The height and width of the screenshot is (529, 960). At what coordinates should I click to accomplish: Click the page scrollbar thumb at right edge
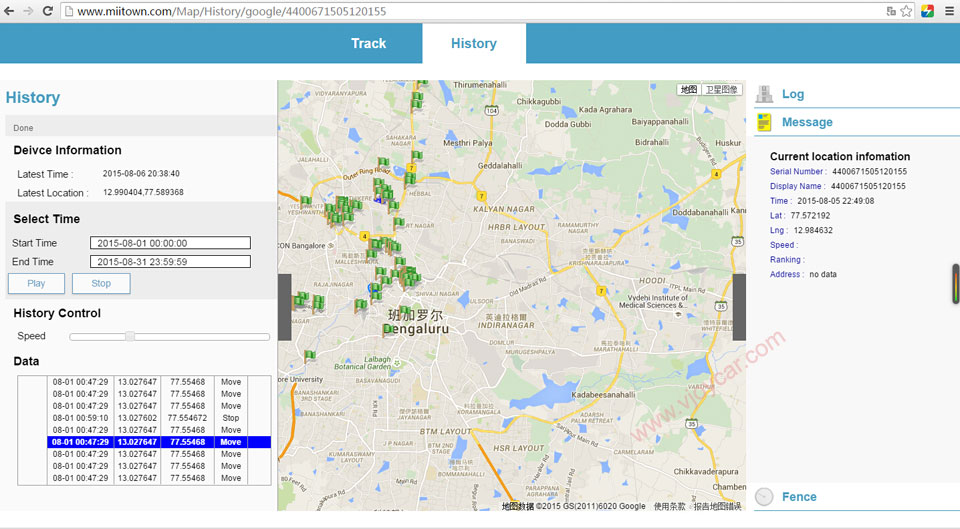tap(955, 283)
